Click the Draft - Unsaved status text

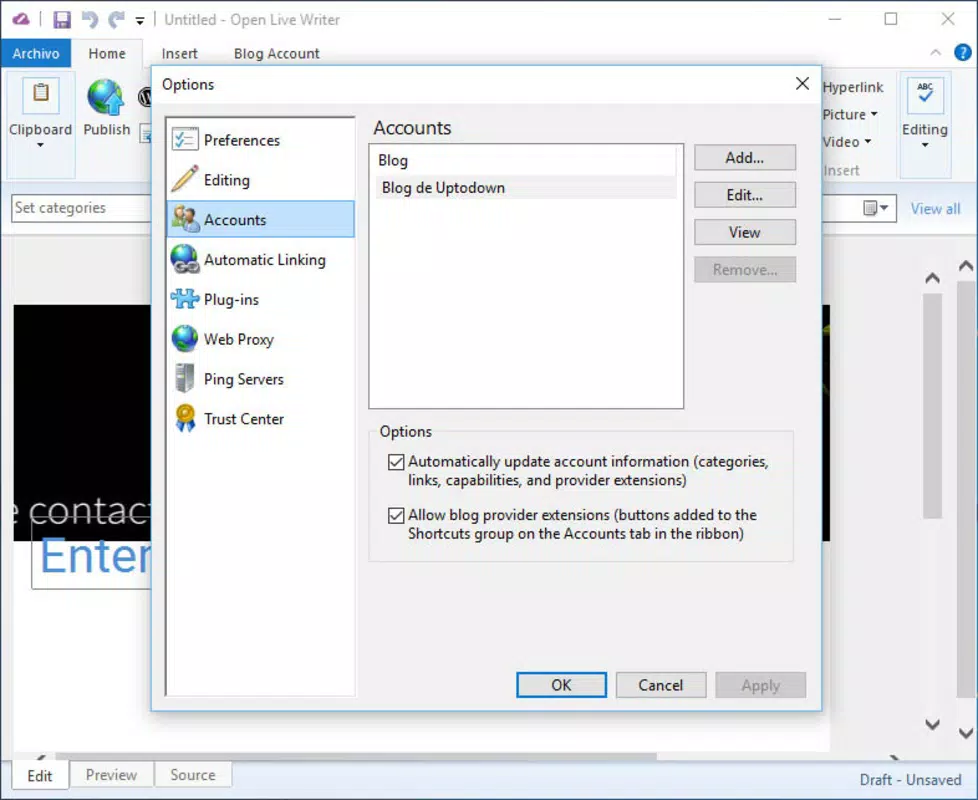(910, 779)
